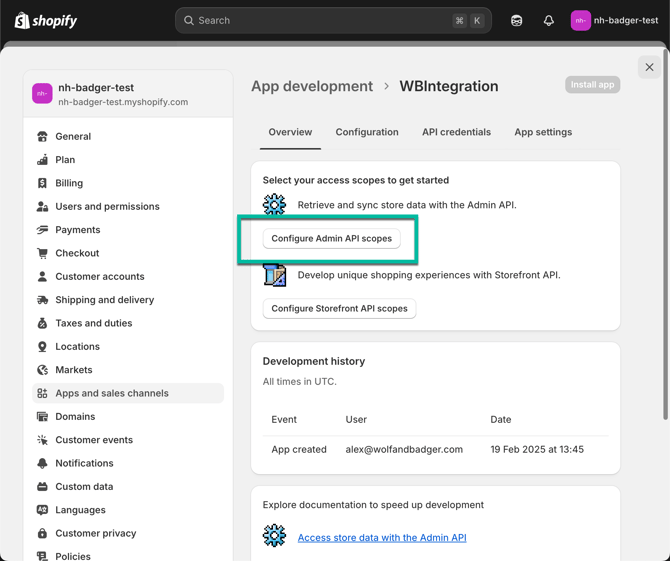
Task: Click the Domains icon
Action: click(42, 417)
